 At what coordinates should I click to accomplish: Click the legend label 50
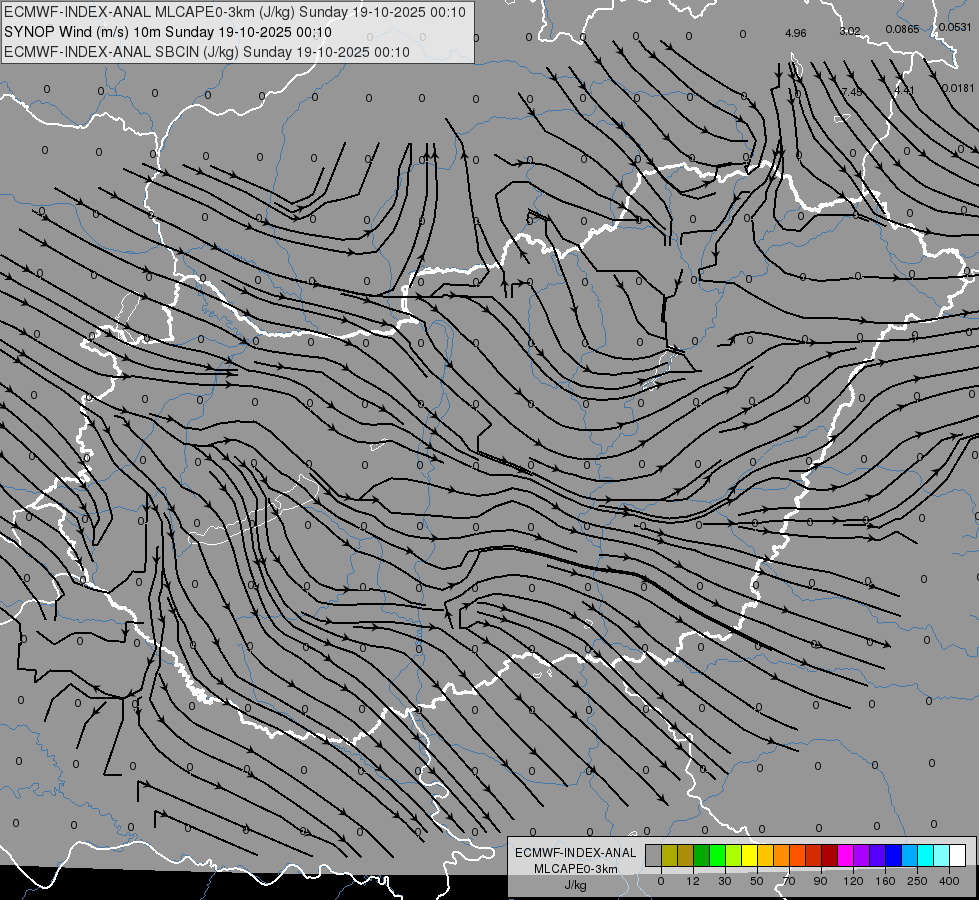(757, 881)
